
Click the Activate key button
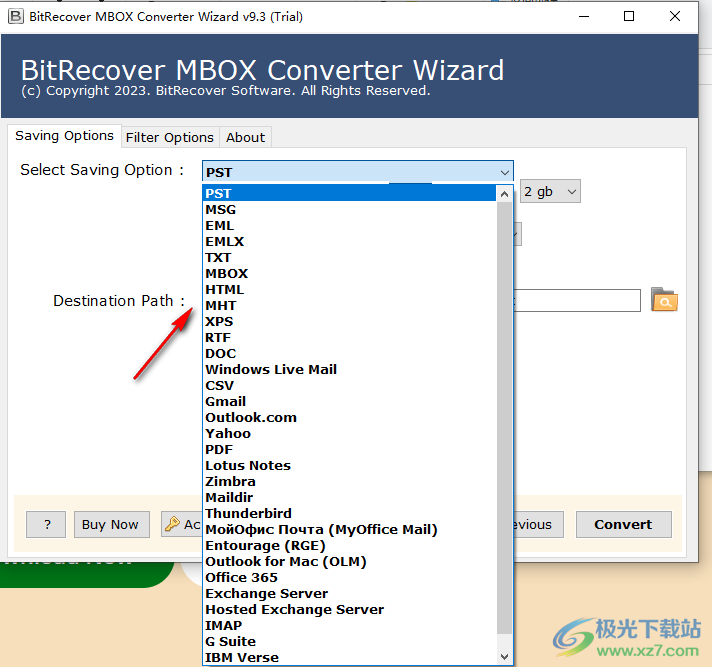tap(182, 524)
